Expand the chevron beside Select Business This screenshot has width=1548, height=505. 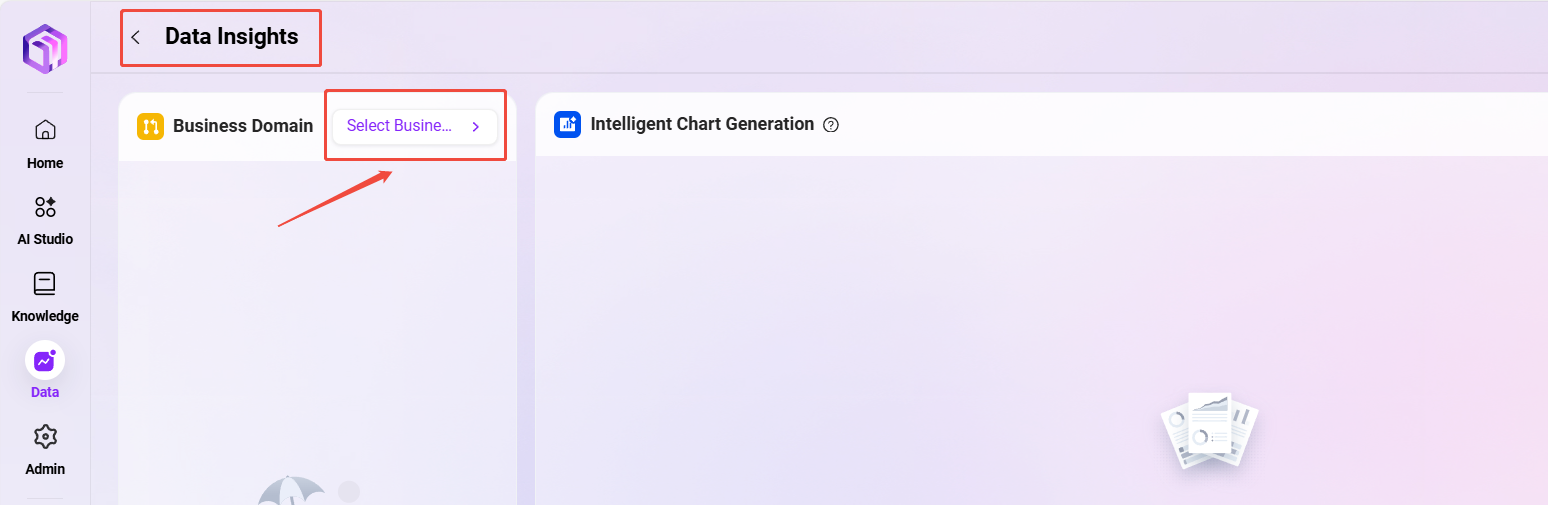pyautogui.click(x=476, y=127)
